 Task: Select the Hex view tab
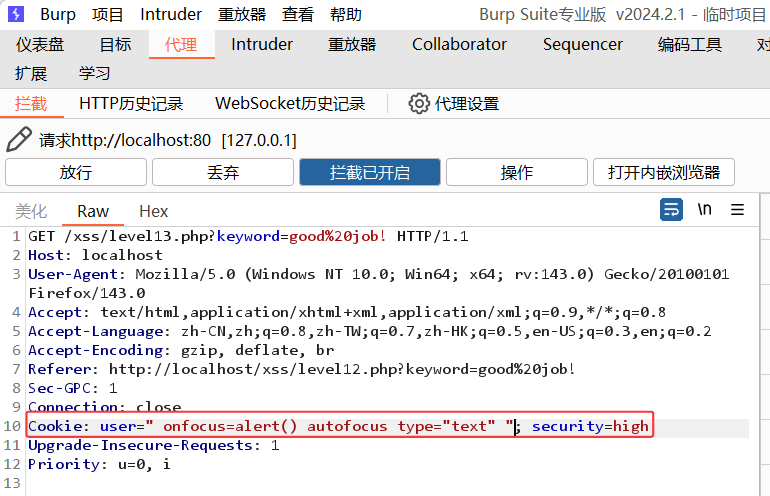click(x=154, y=211)
